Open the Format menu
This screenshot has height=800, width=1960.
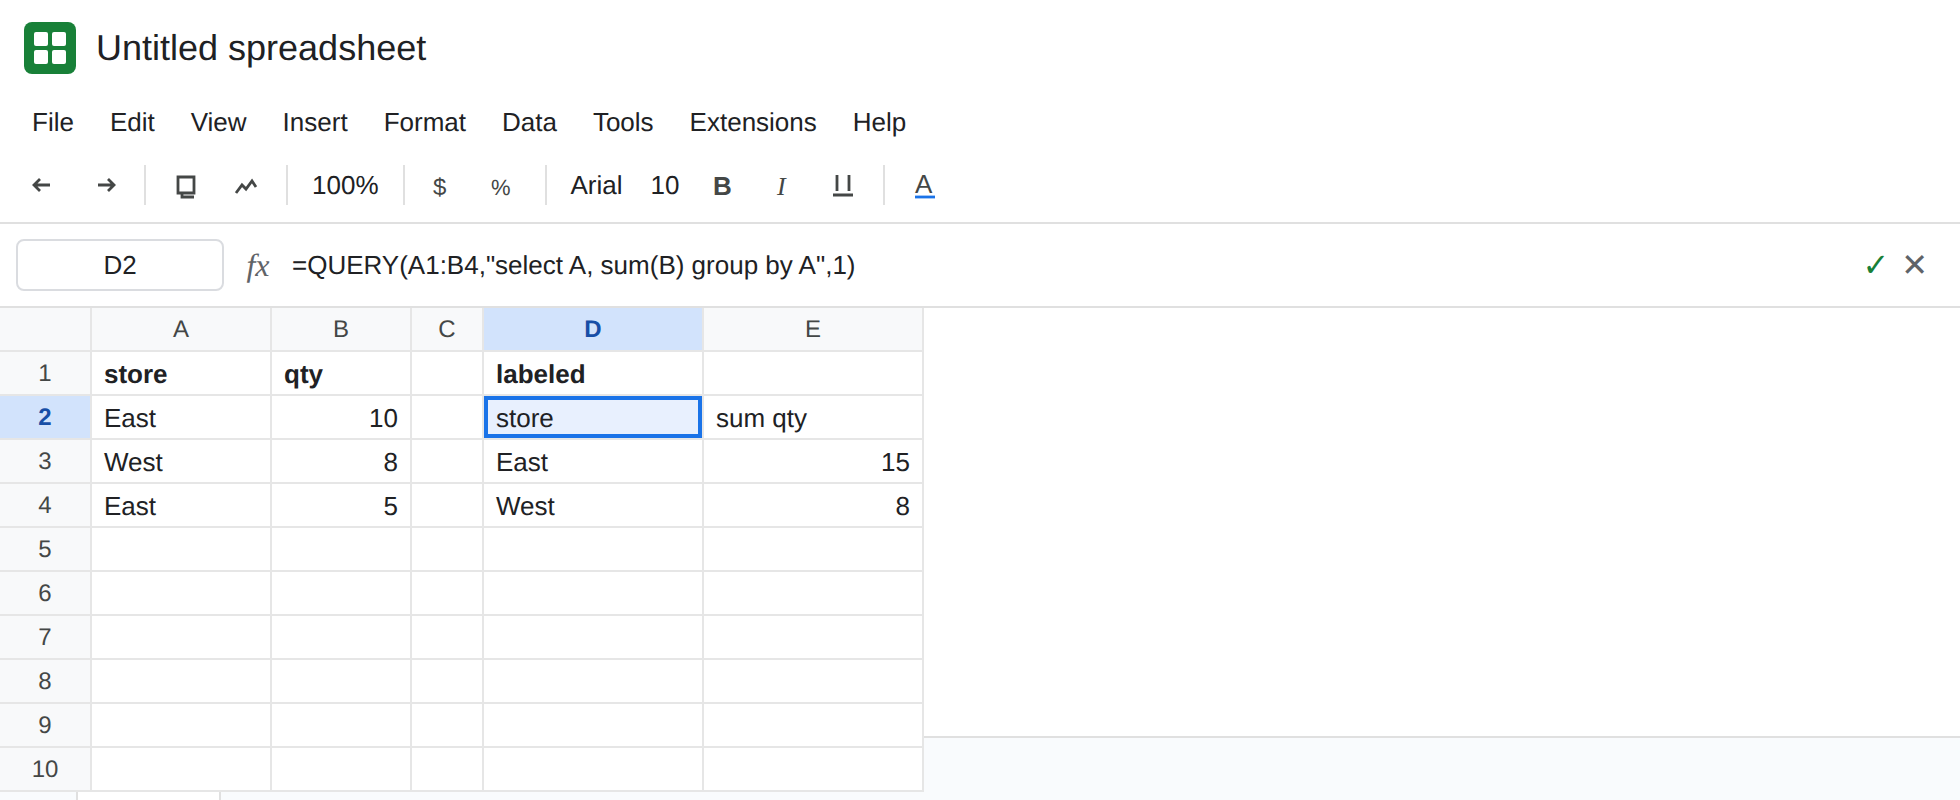(x=425, y=122)
